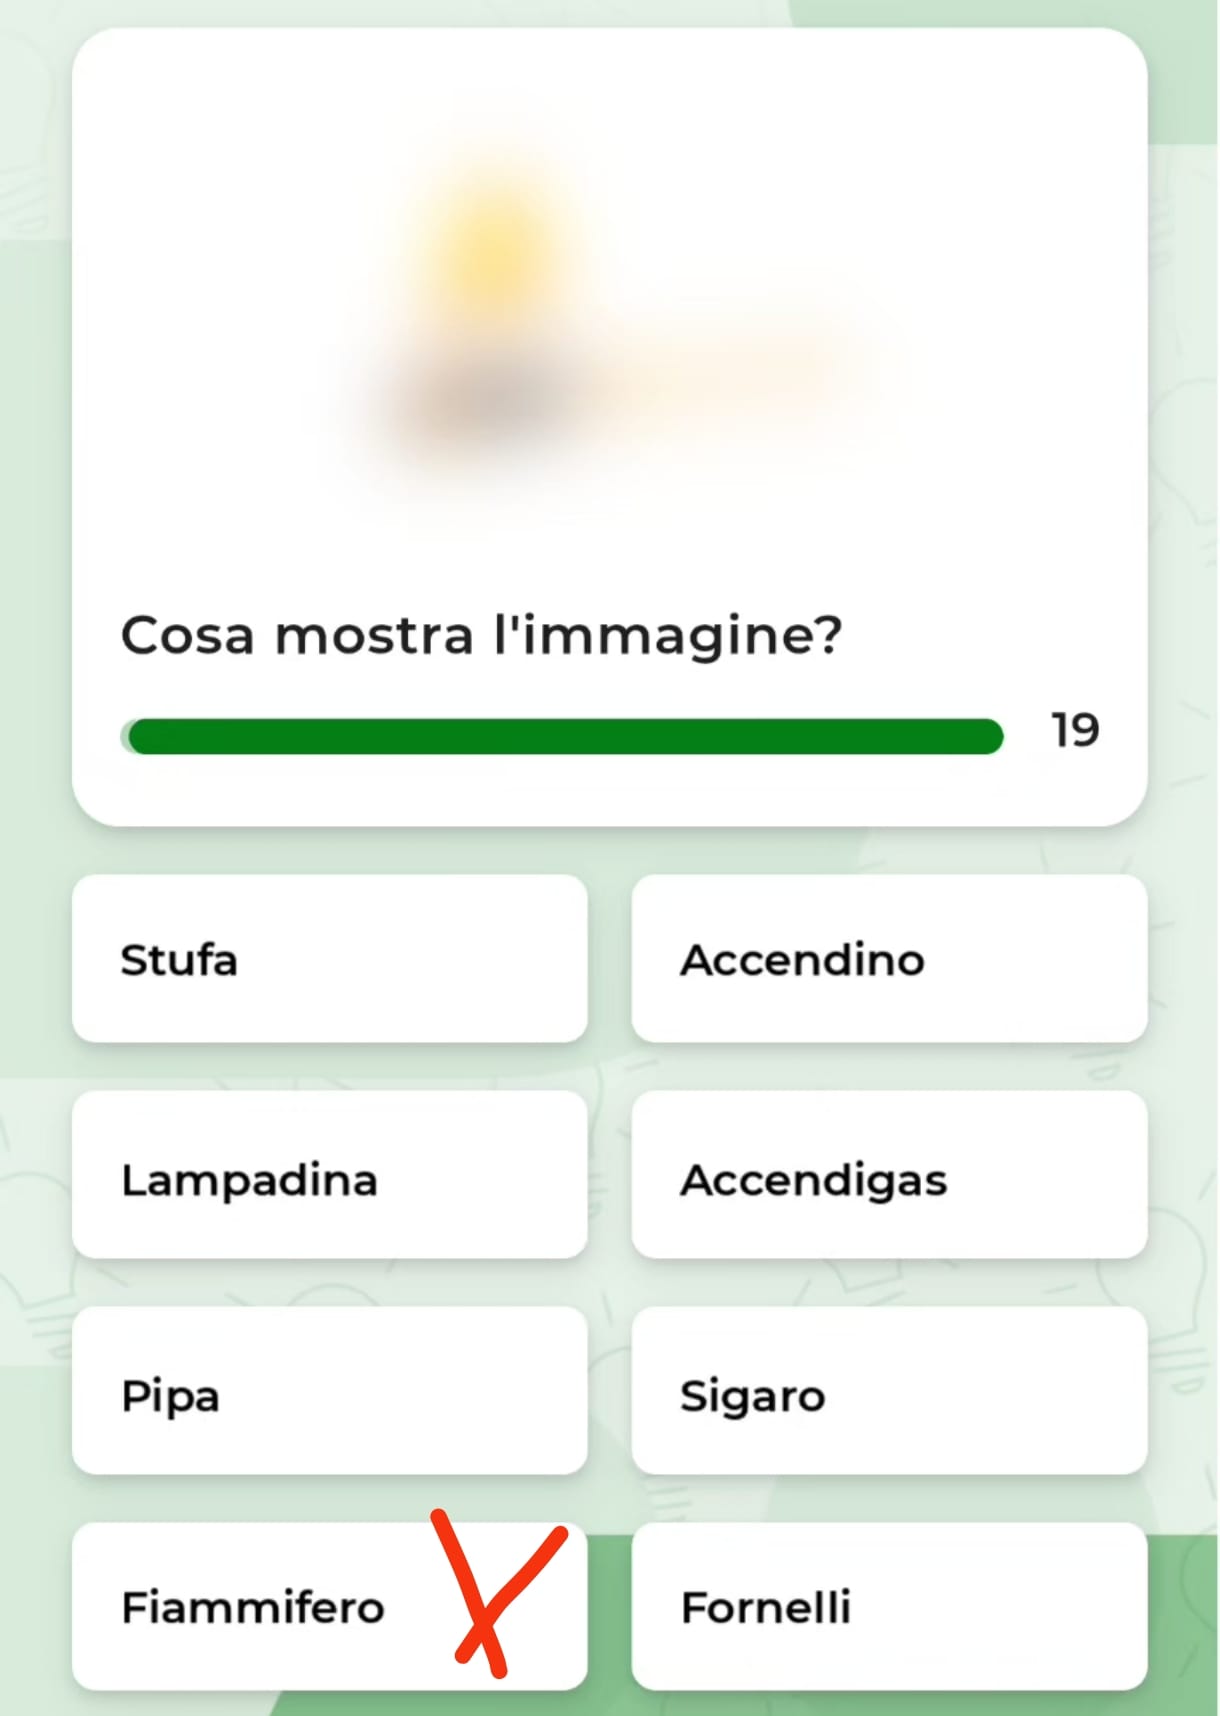Pick the Lampadina answer option

329,1175
